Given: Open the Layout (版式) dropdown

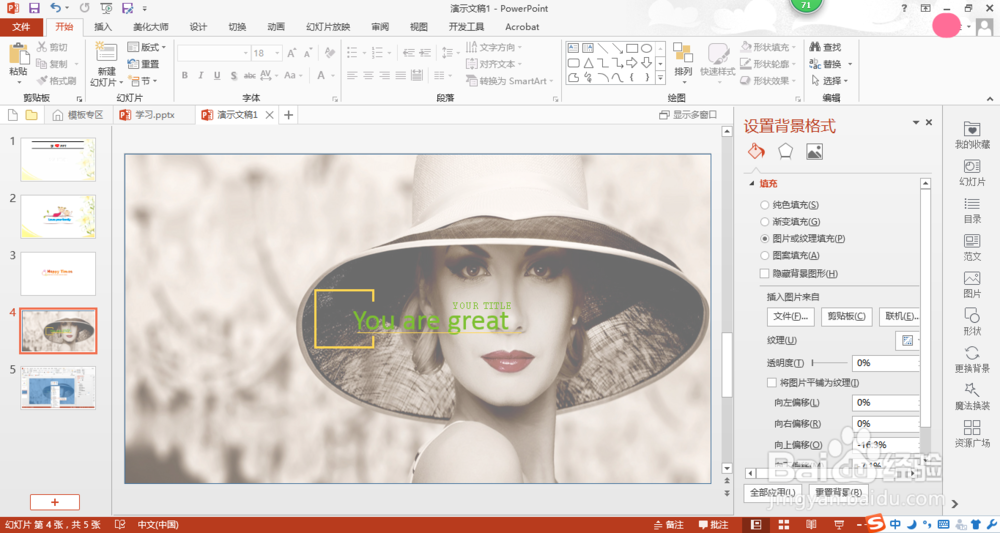Looking at the screenshot, I should 147,47.
